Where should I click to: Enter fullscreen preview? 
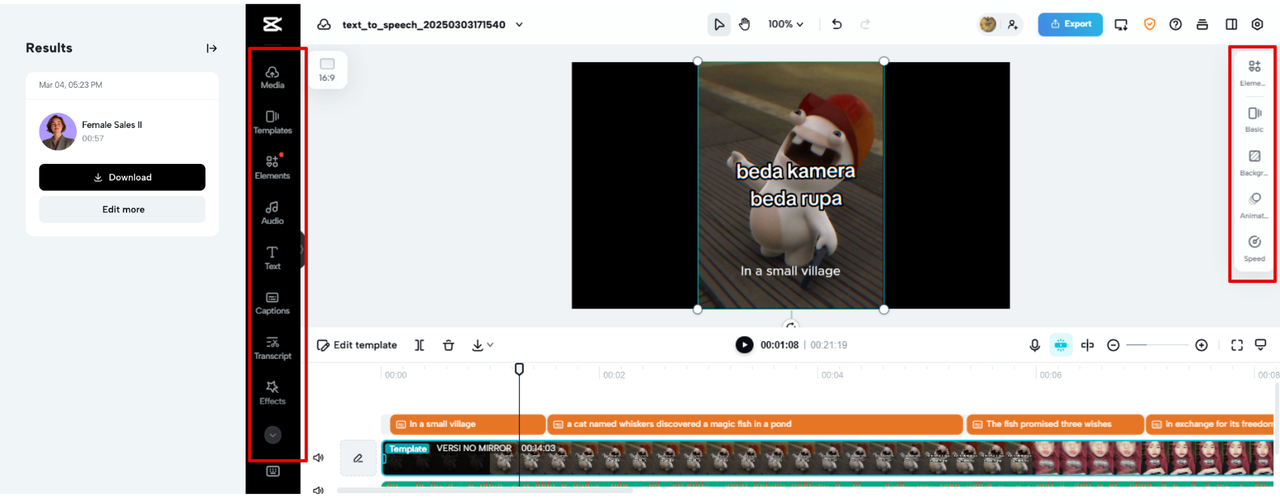[x=1237, y=345]
